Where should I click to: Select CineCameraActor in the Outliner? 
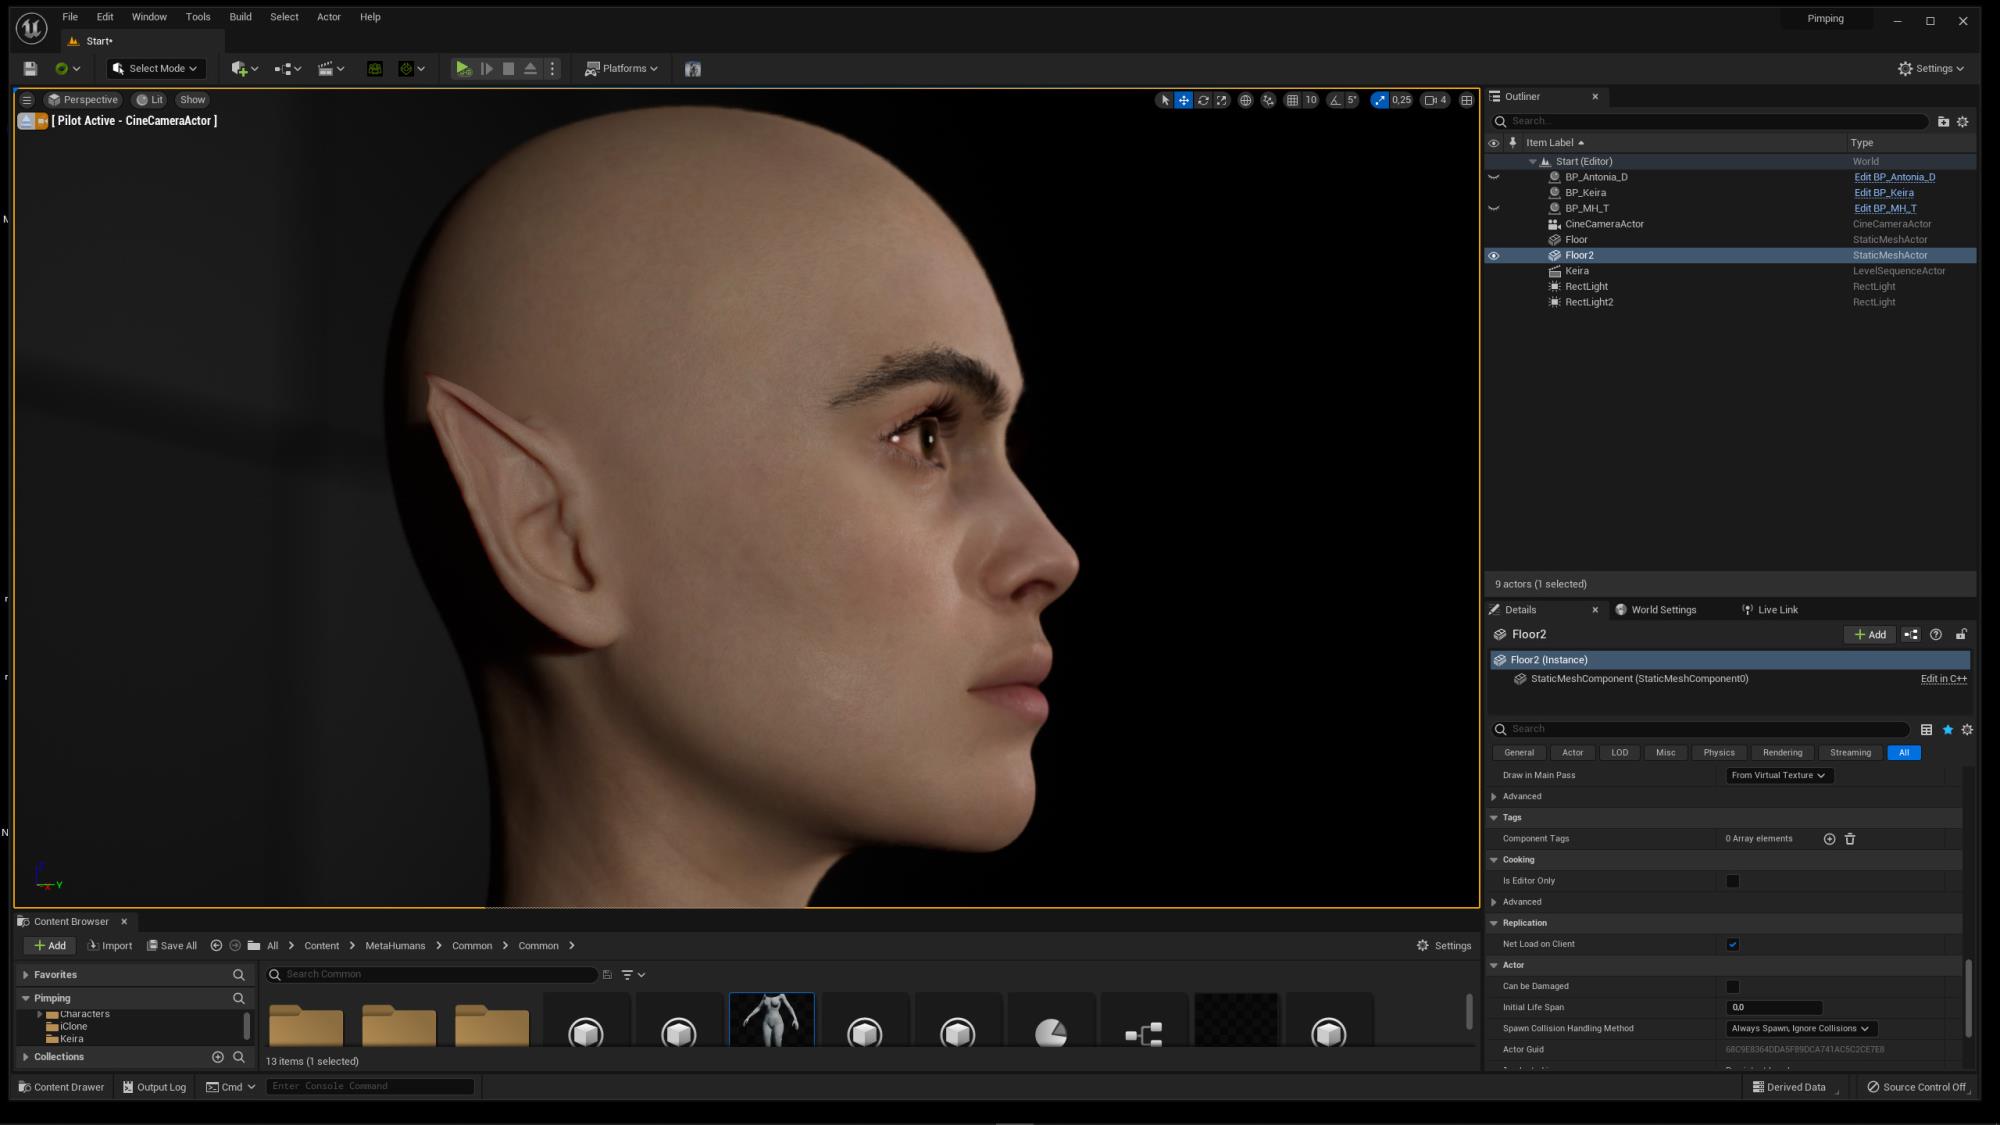pos(1604,224)
